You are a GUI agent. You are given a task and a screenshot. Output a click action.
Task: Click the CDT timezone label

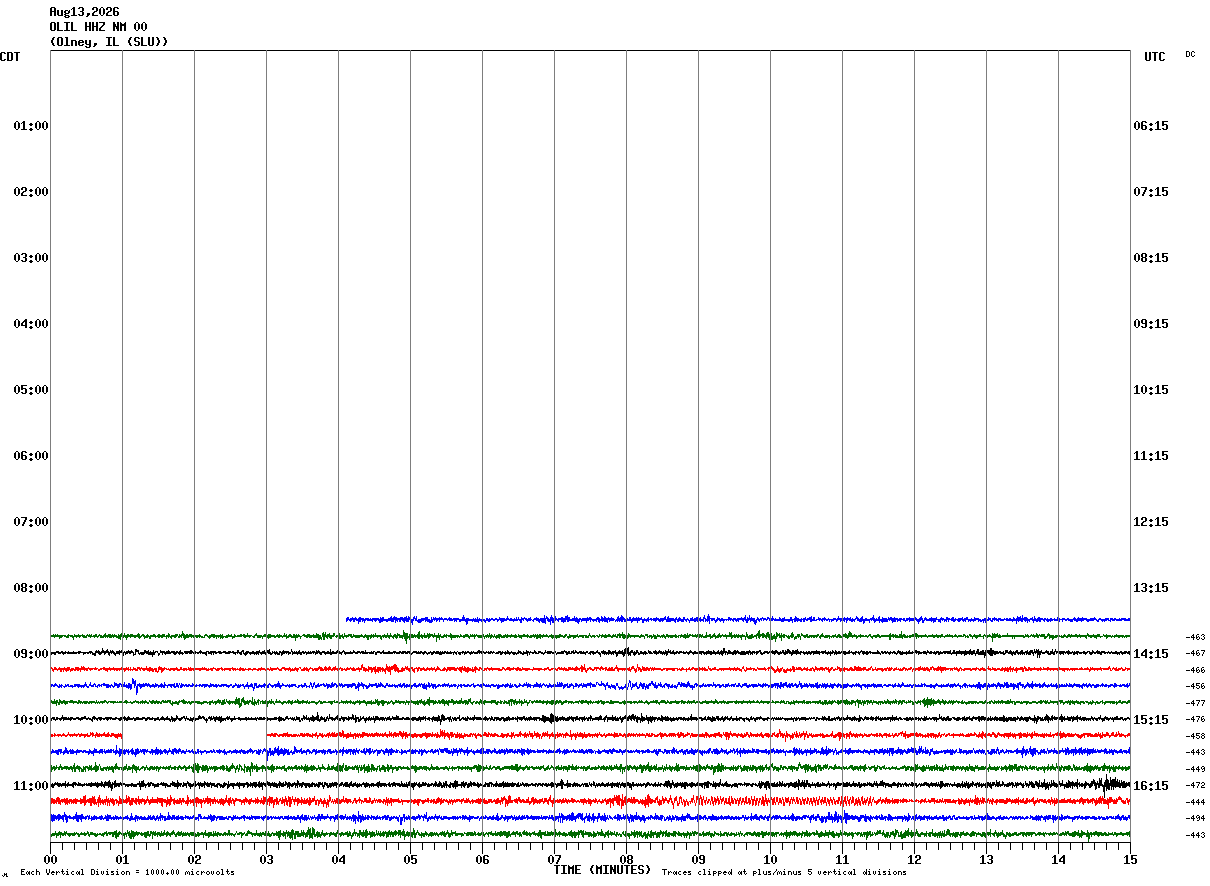pos(10,57)
